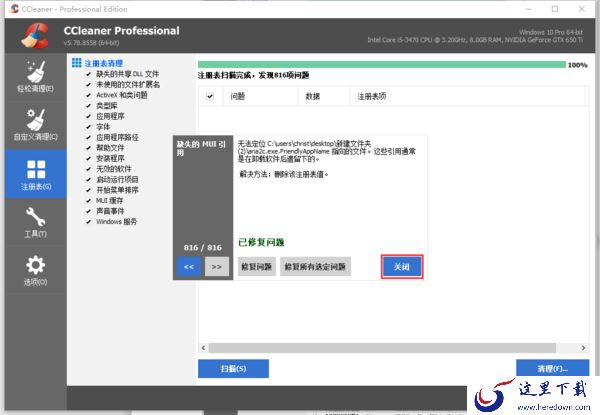Toggle 字体 checkbox

88,127
